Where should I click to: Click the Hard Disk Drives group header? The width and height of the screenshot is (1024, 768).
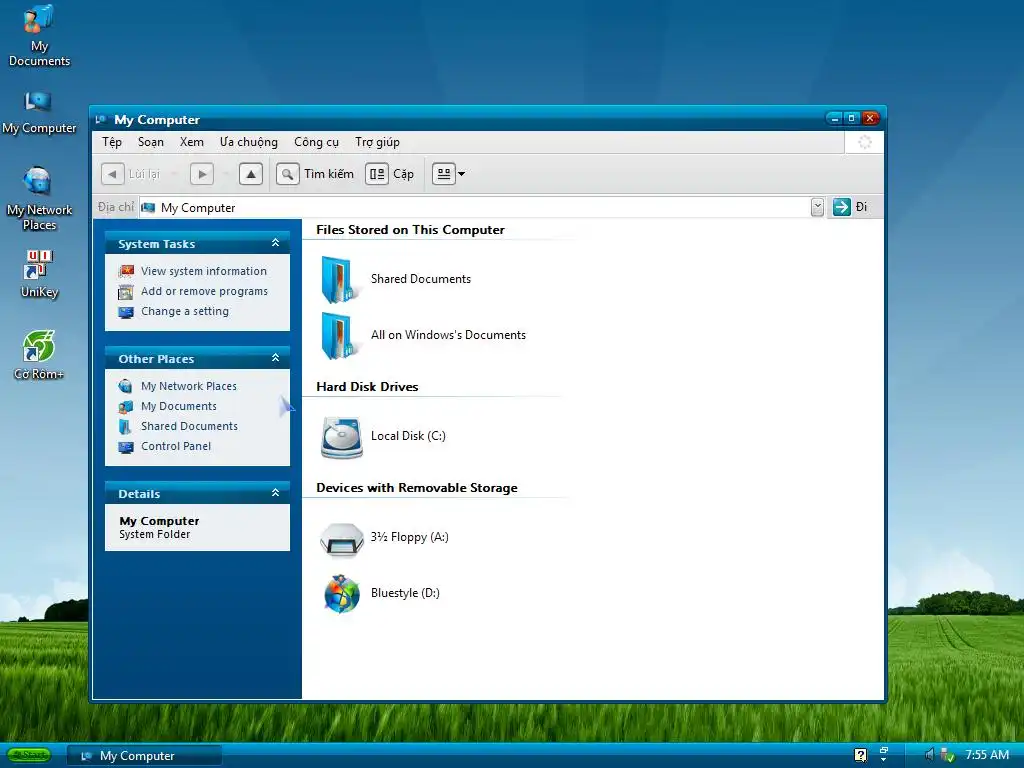pos(367,387)
